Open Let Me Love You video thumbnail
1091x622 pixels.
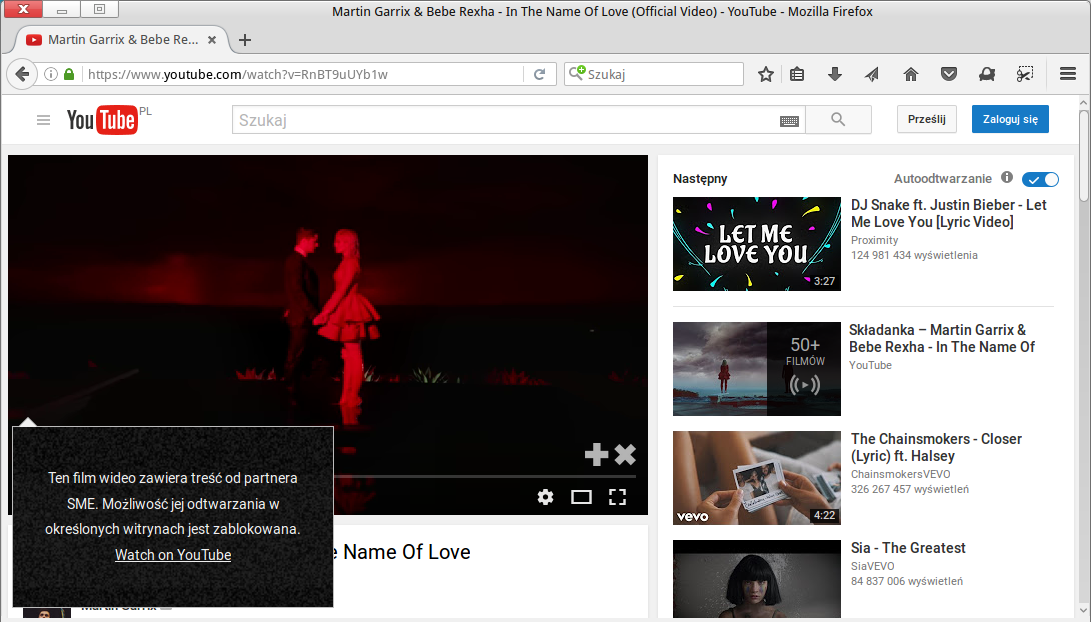(757, 244)
